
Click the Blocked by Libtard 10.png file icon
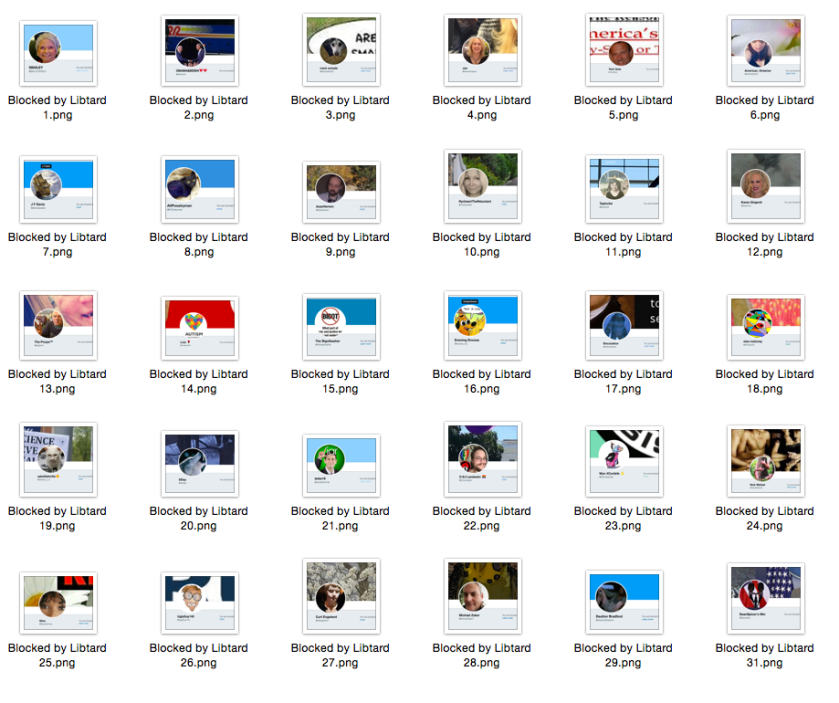point(482,187)
